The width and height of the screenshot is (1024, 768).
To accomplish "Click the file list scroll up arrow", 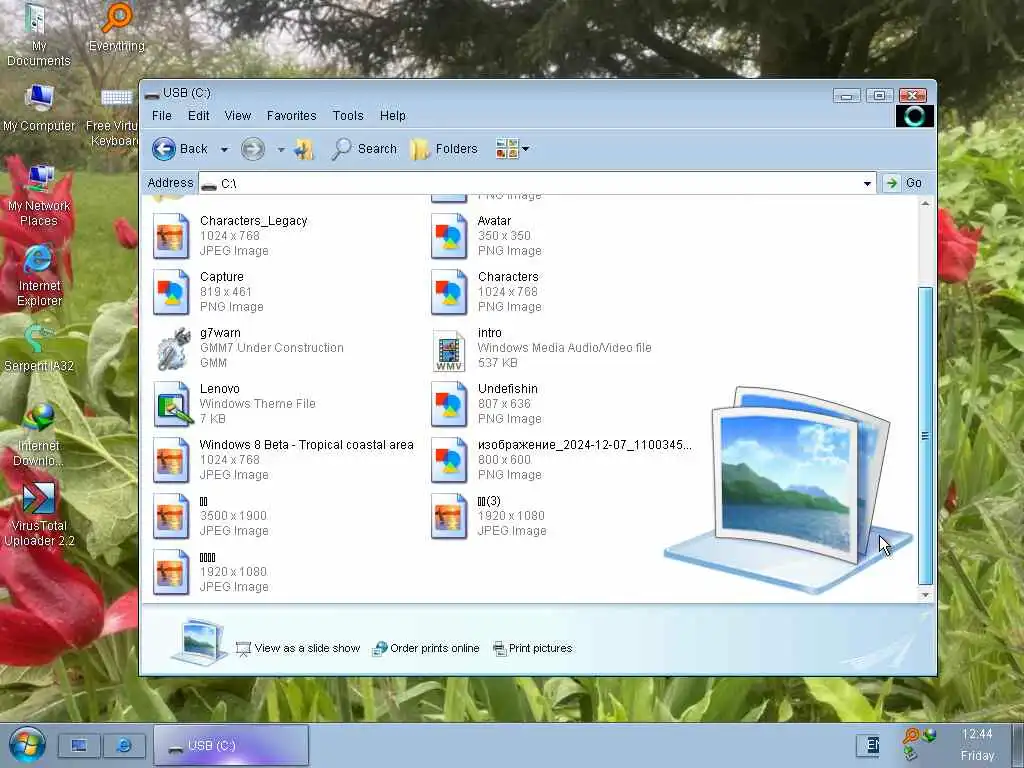I will pyautogui.click(x=925, y=204).
